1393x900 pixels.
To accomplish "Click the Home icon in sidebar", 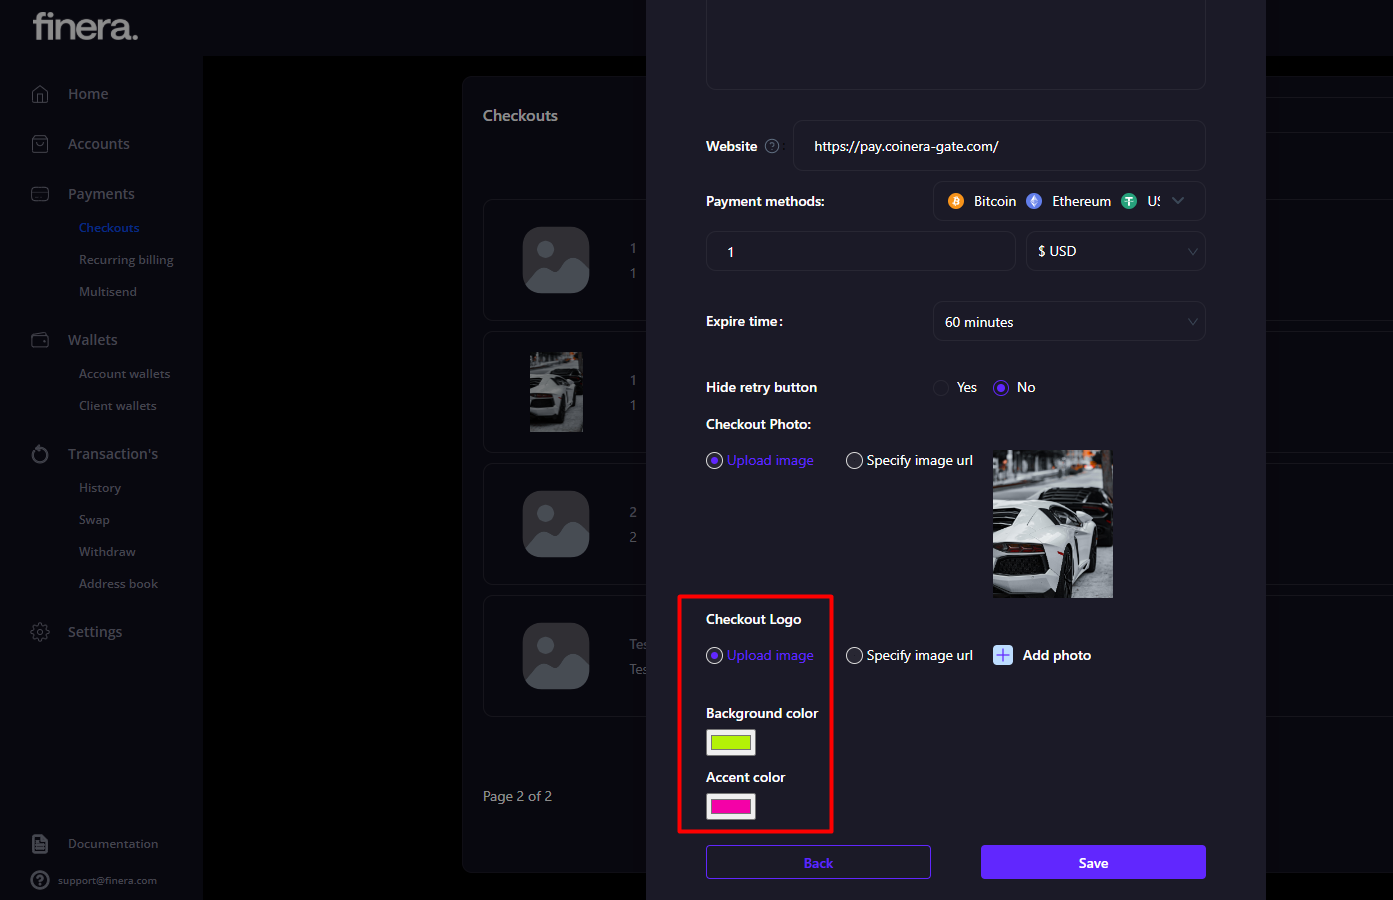I will (40, 94).
